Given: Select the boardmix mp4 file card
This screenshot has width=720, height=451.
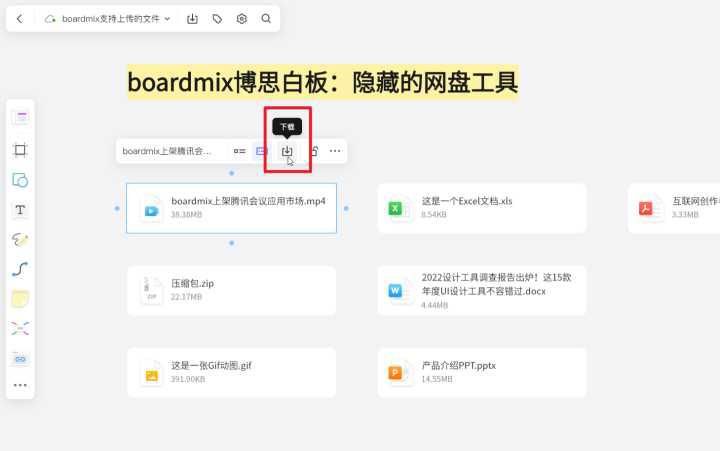Looking at the screenshot, I should point(231,208).
